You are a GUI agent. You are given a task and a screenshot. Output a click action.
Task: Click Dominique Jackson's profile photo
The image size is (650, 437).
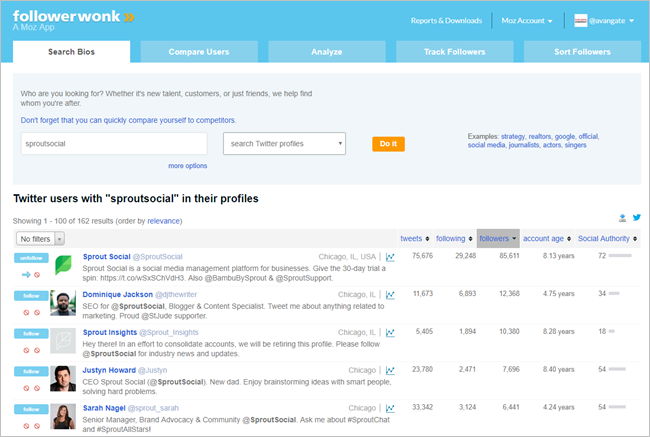tap(63, 303)
